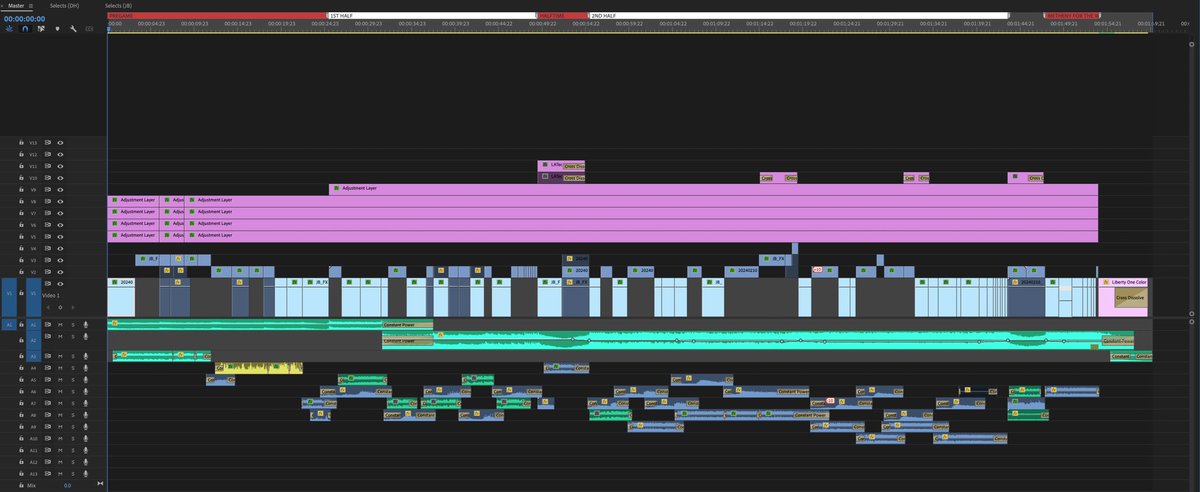Switch to the Master sequence tab
1200x492 pixels.
point(16,5)
